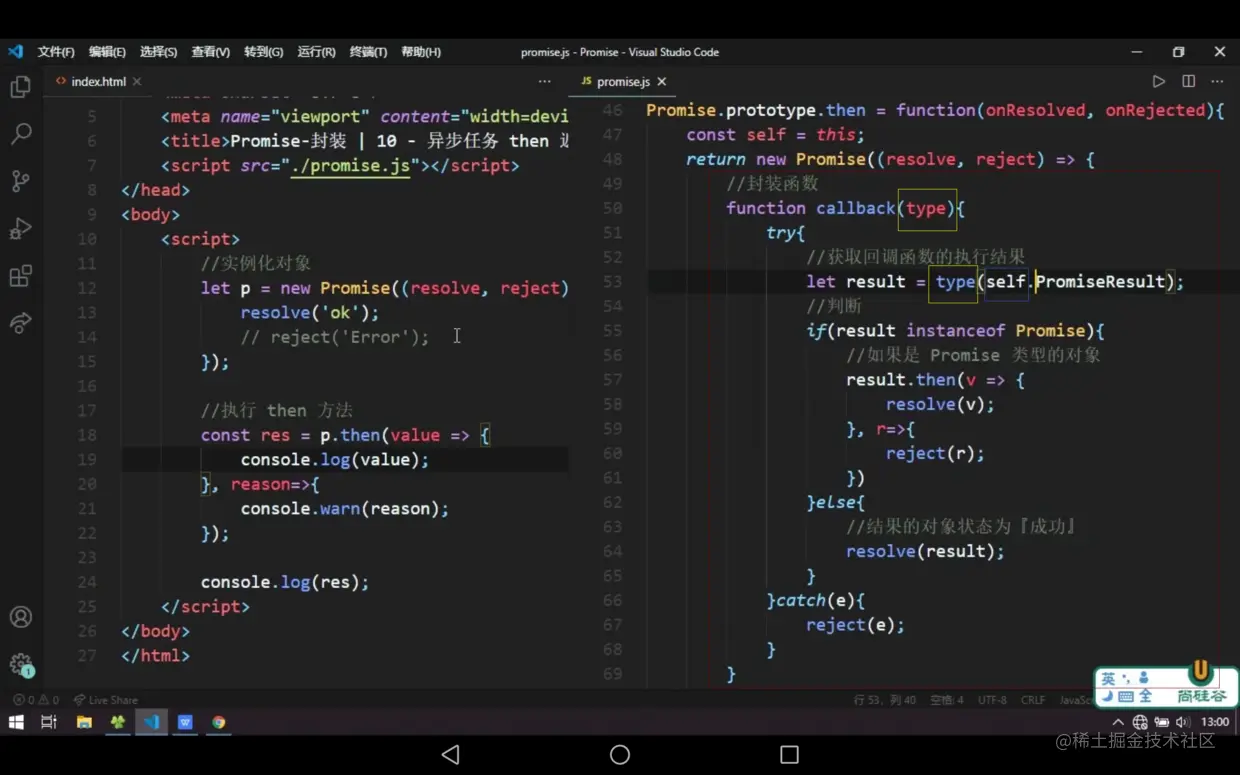
Task: Open the 文件(F) menu
Action: [x=56, y=52]
